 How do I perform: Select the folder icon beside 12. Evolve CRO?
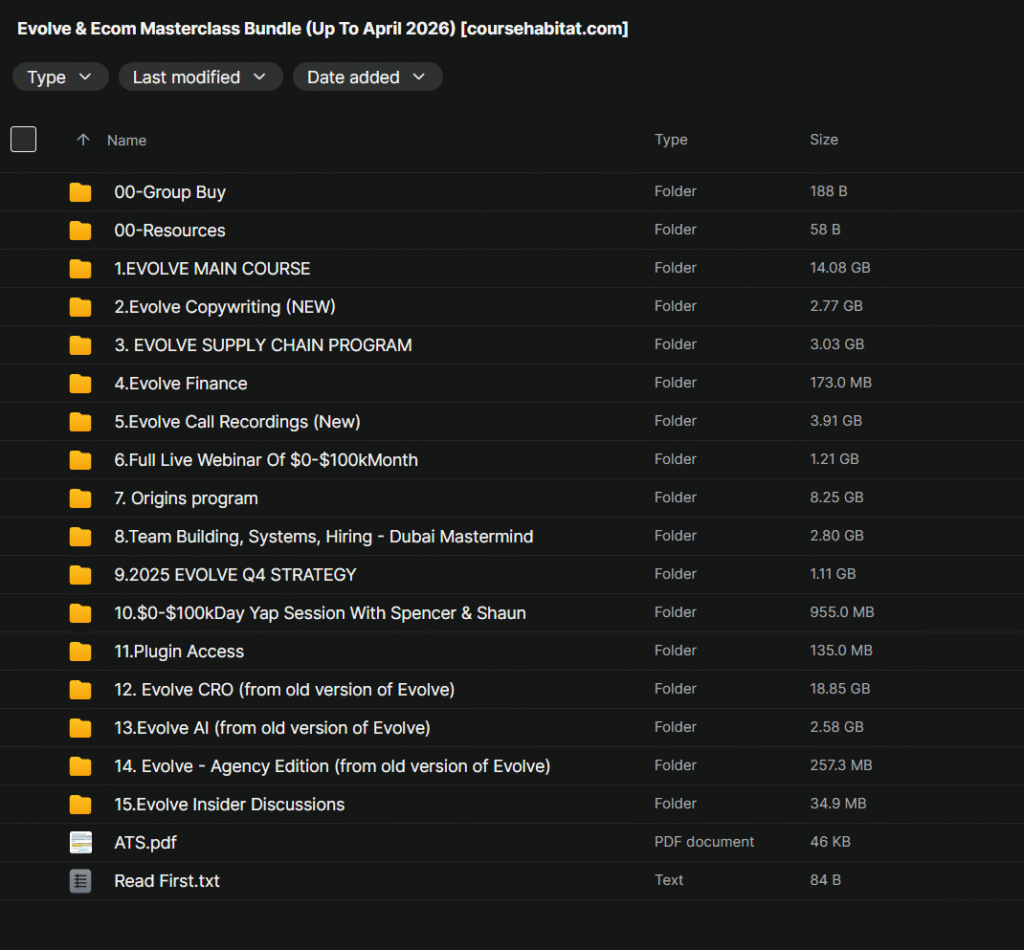pyautogui.click(x=80, y=689)
